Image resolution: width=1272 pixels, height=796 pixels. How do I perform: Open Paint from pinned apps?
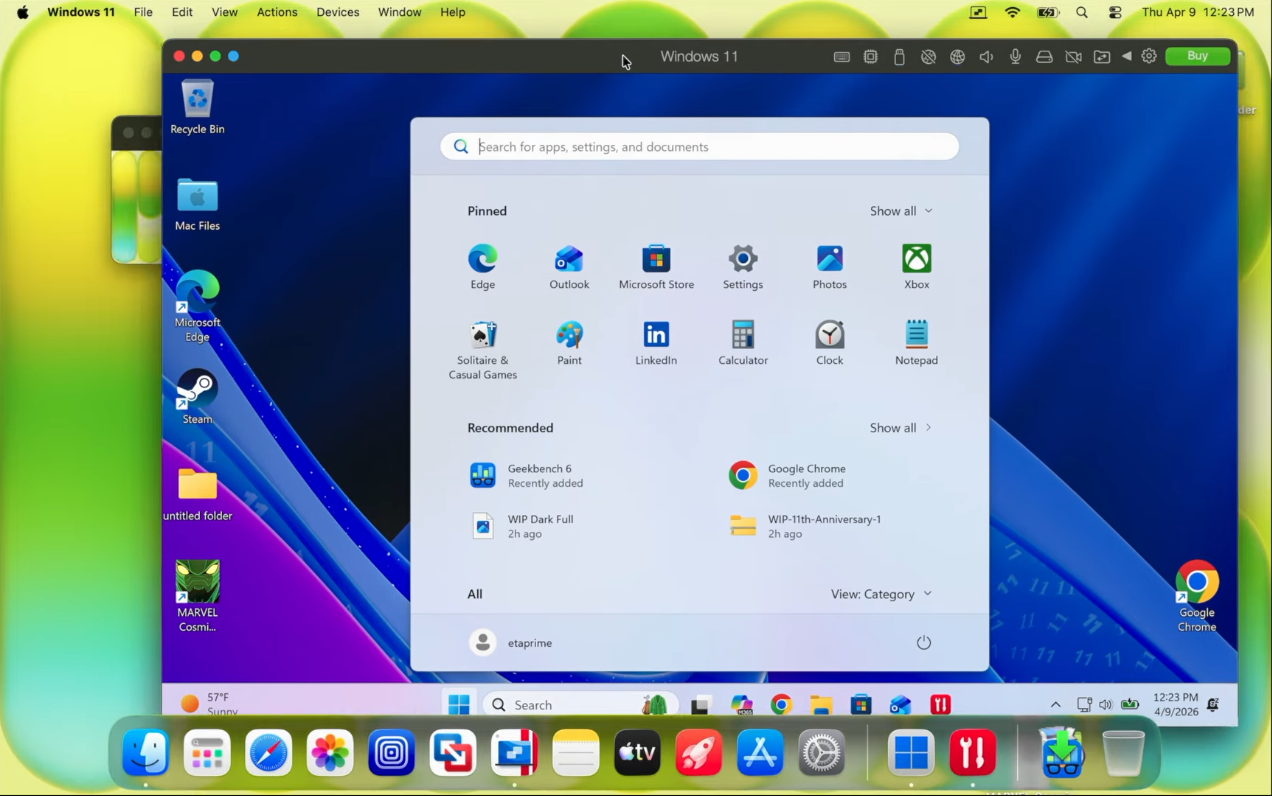[x=569, y=343]
